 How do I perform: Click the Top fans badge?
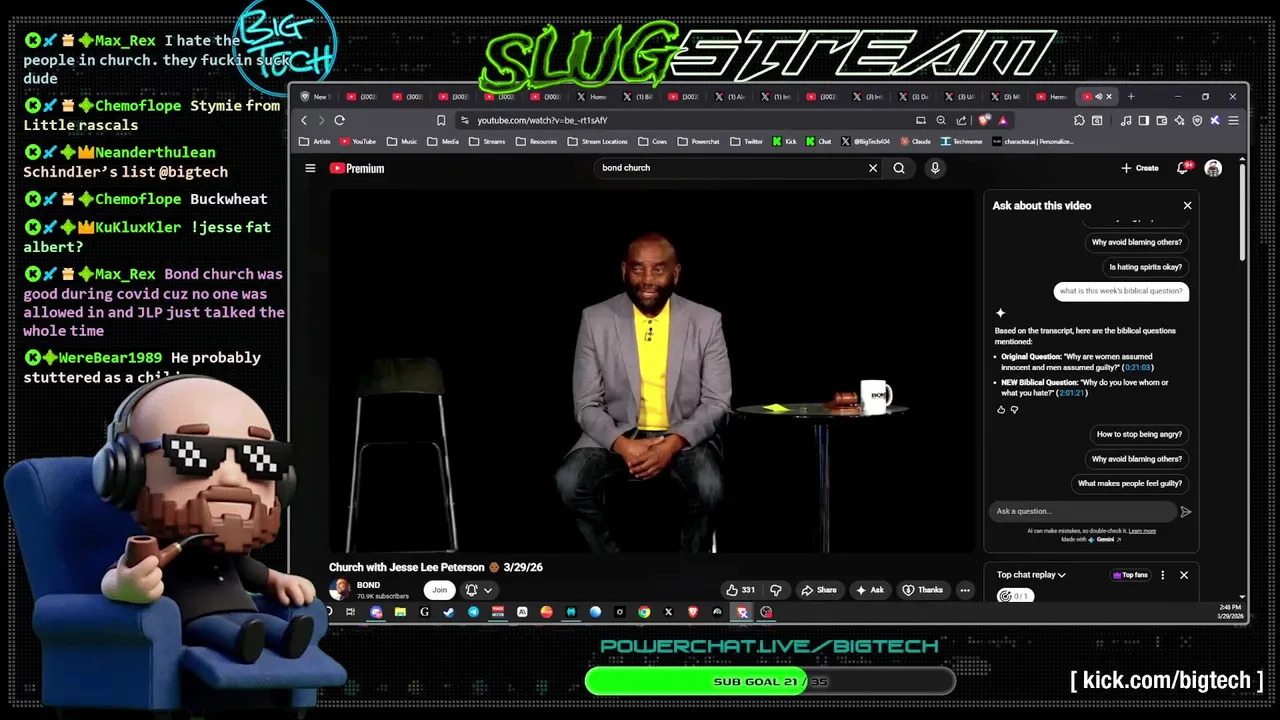pyautogui.click(x=1130, y=575)
